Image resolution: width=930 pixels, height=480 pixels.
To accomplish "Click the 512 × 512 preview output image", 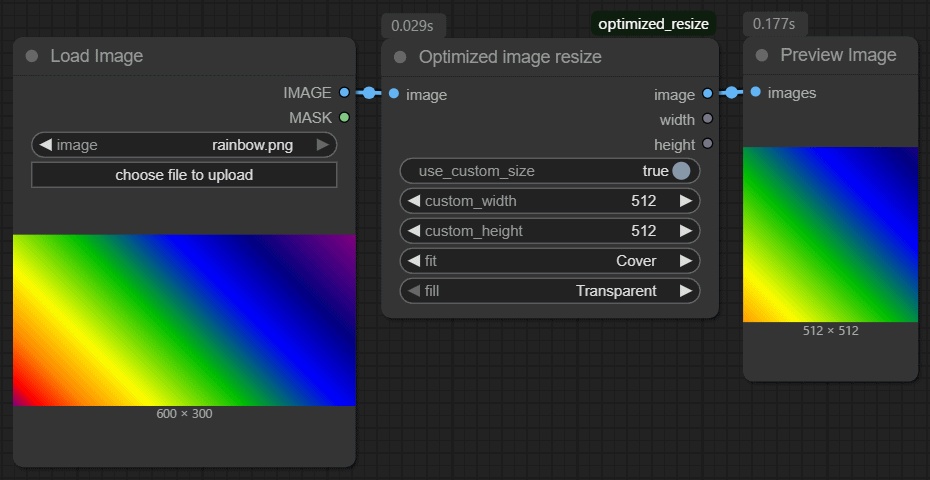I will pyautogui.click(x=830, y=234).
